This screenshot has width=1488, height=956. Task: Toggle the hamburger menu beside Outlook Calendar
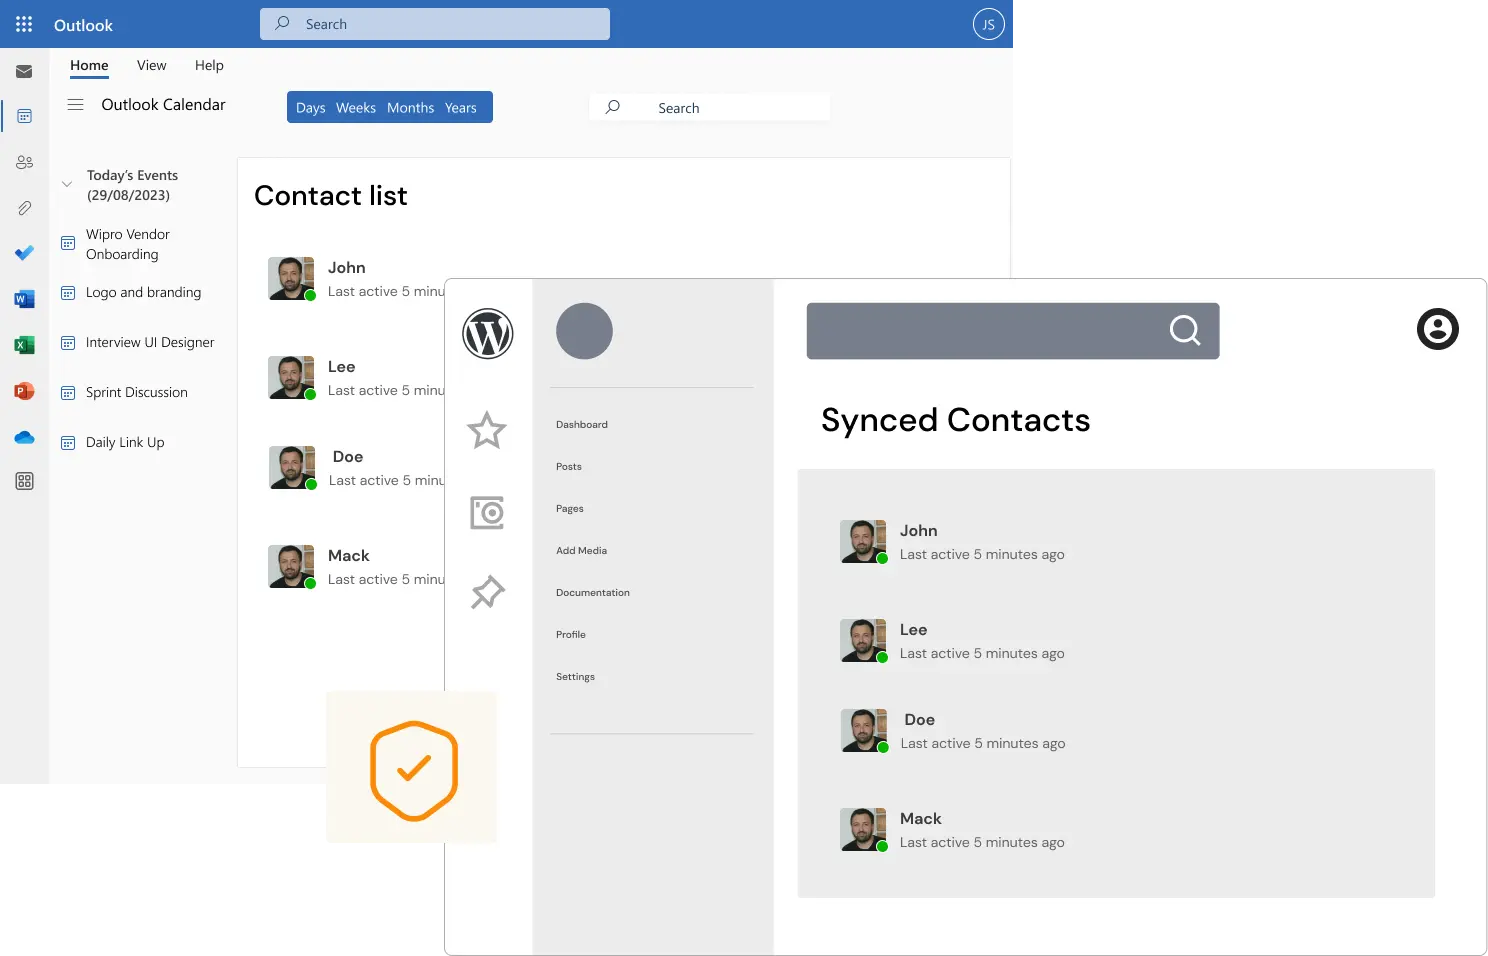pos(75,104)
